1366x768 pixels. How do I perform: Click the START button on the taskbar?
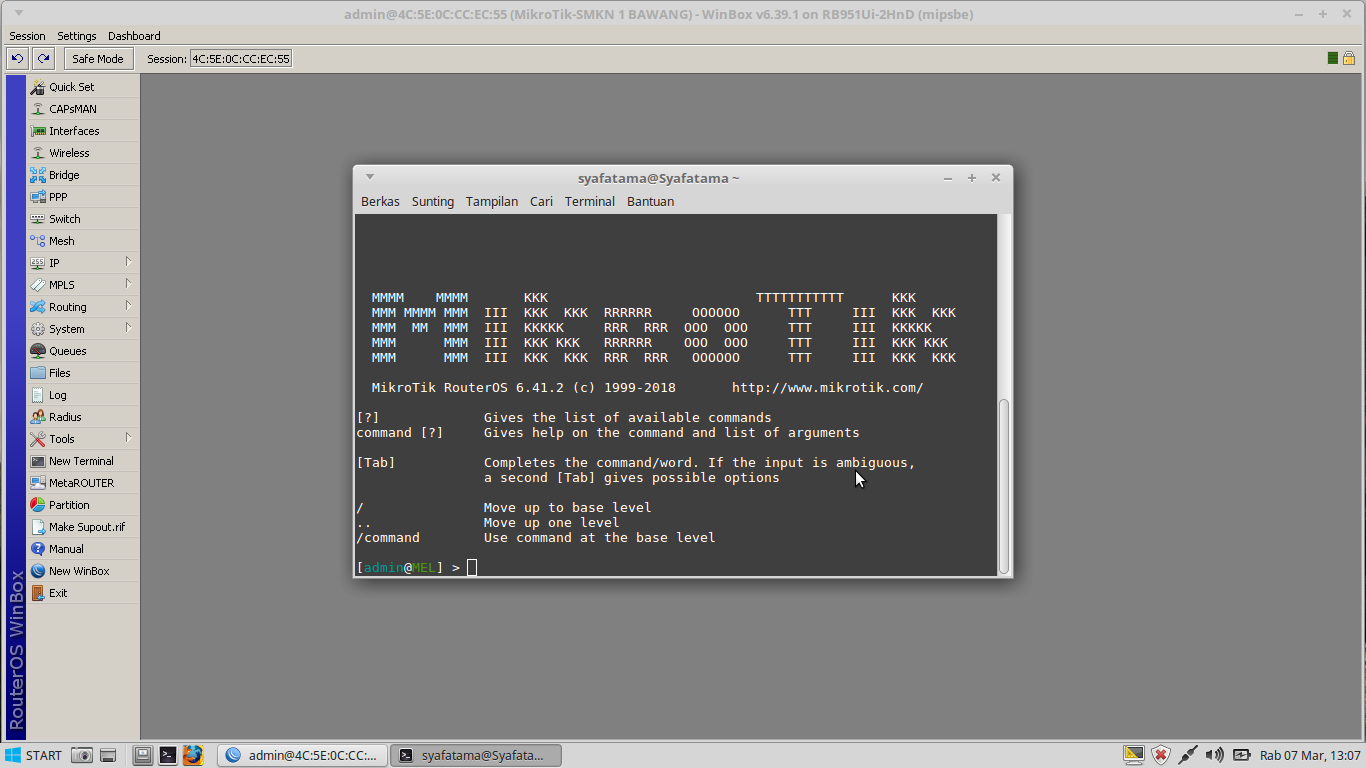coord(34,755)
